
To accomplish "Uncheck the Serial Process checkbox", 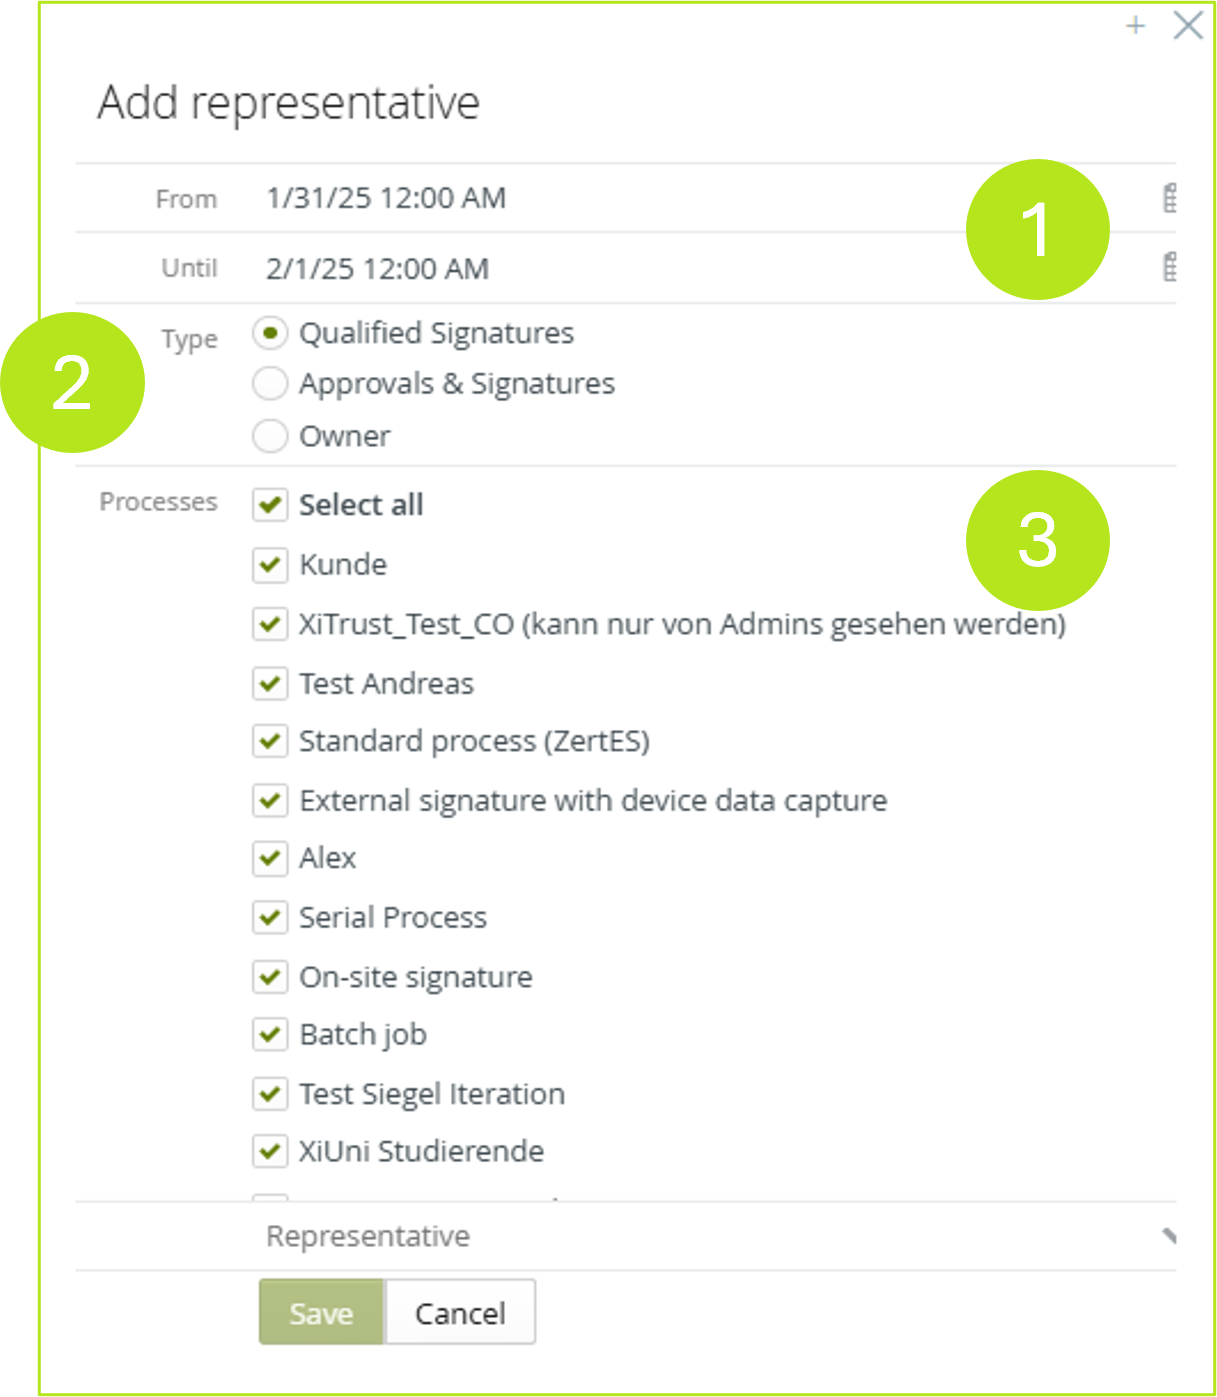I will [270, 917].
